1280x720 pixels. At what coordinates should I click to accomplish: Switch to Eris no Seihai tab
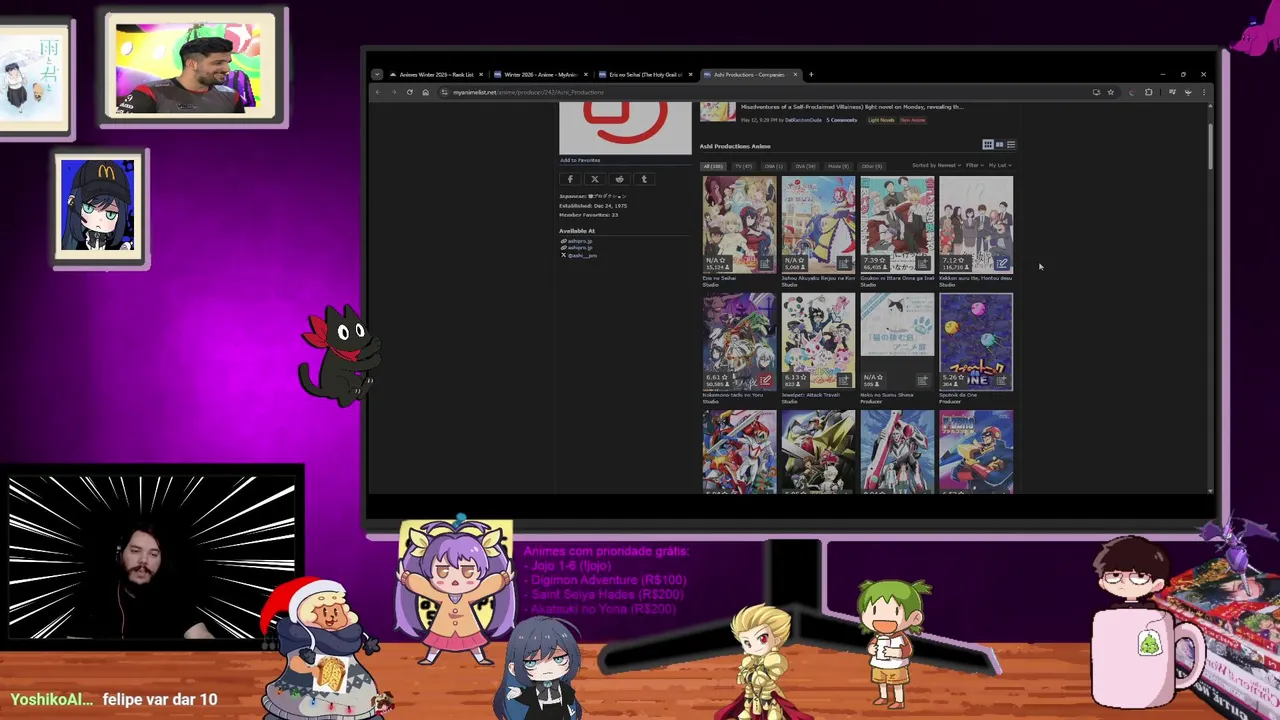pos(645,75)
